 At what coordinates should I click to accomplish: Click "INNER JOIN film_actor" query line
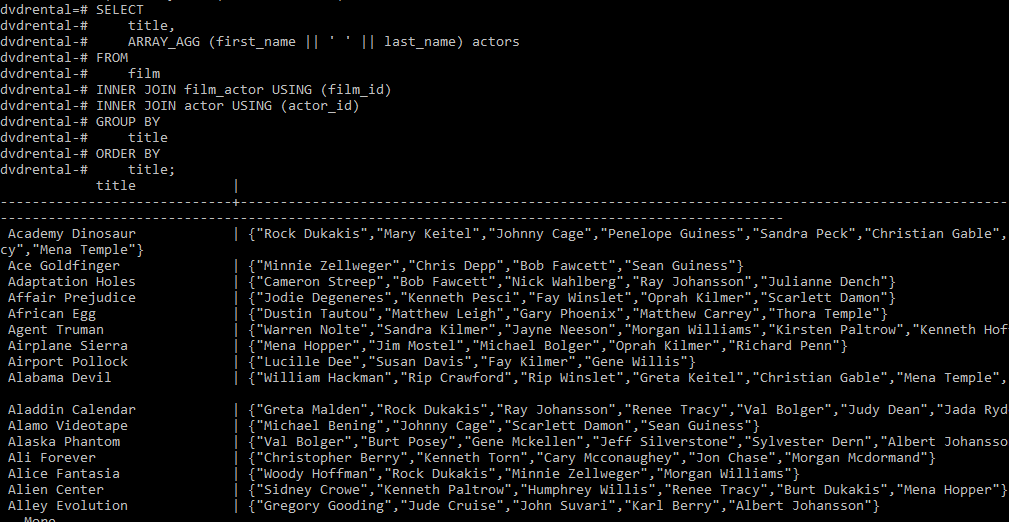click(243, 89)
